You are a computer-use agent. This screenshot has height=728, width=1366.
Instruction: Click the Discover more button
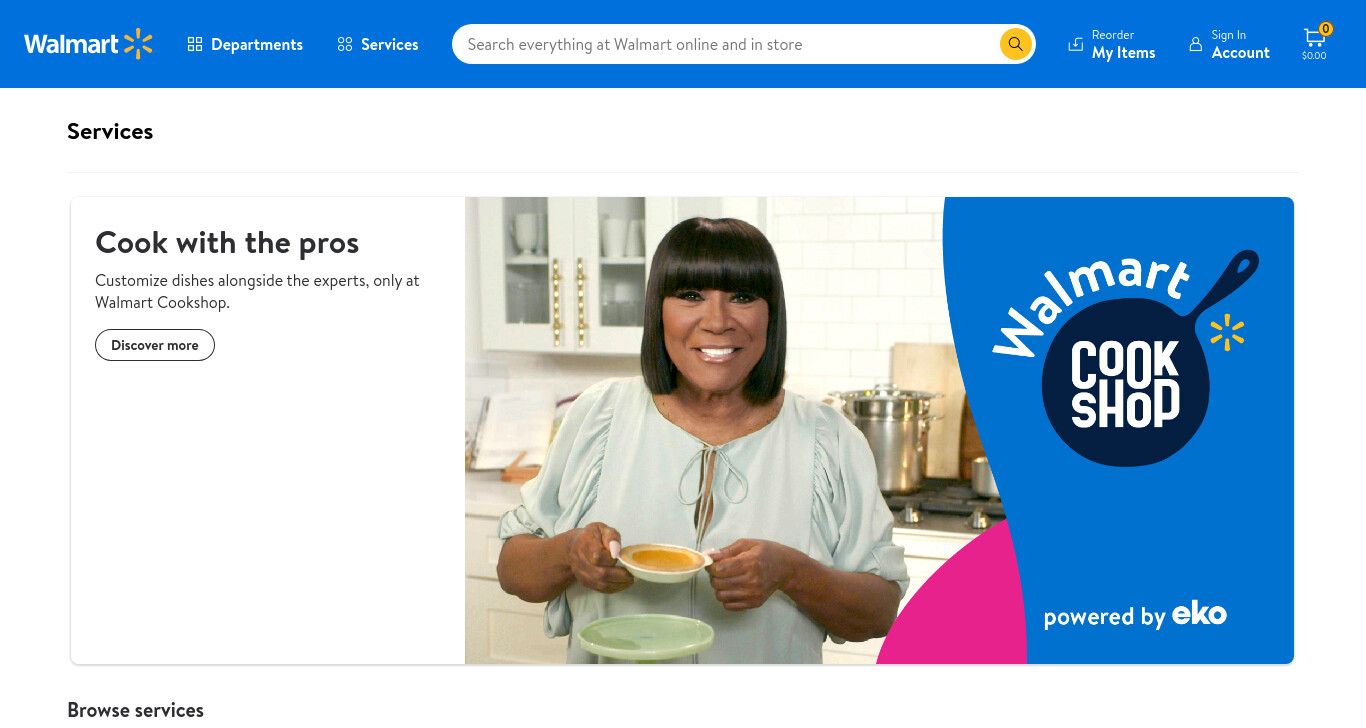click(155, 345)
